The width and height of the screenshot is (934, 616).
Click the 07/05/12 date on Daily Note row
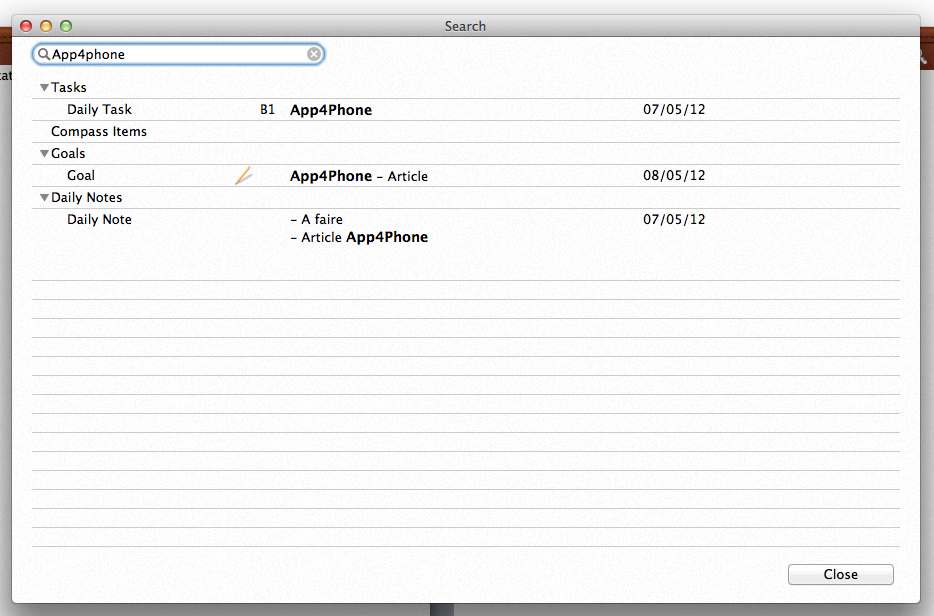click(x=674, y=220)
